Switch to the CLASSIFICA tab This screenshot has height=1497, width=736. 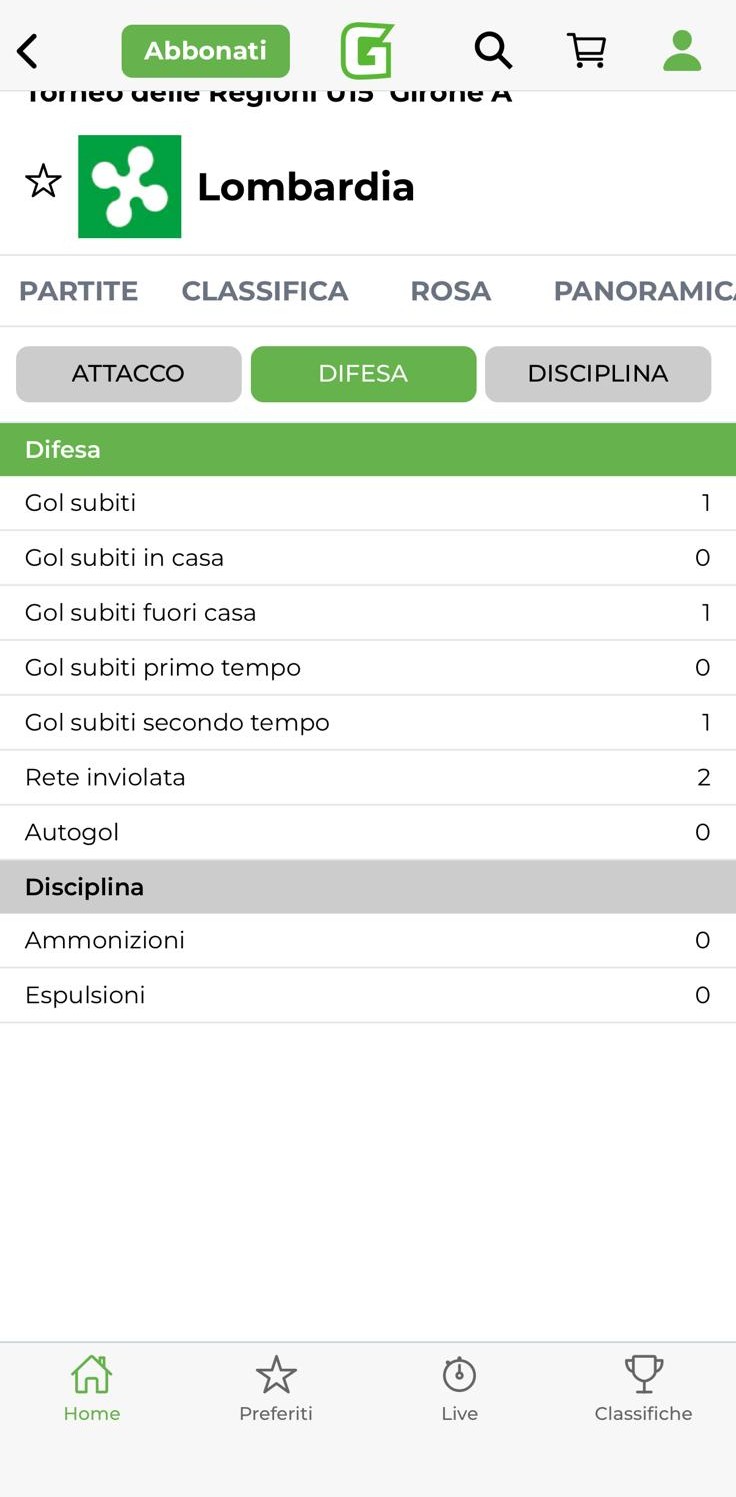pos(264,291)
